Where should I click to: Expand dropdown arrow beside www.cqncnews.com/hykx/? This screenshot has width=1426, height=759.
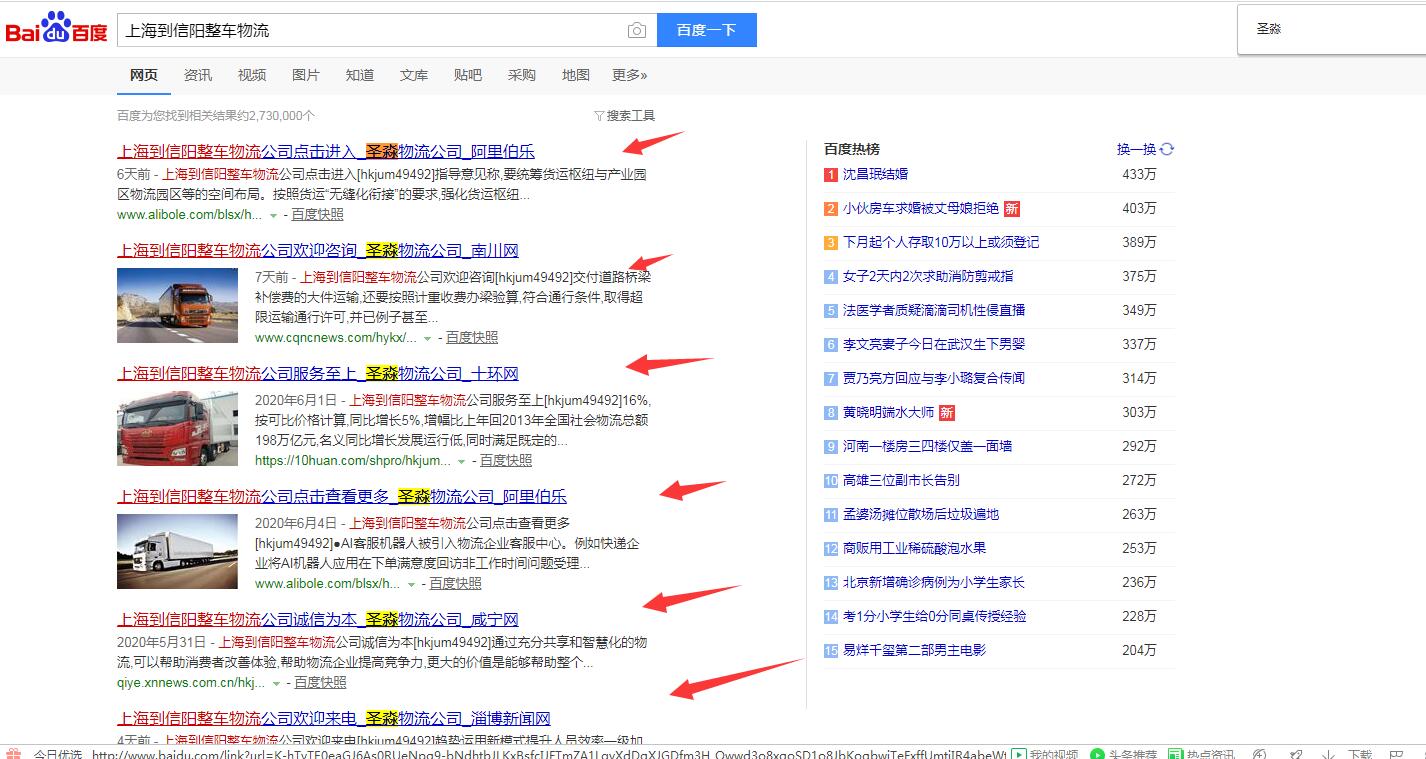(427, 339)
